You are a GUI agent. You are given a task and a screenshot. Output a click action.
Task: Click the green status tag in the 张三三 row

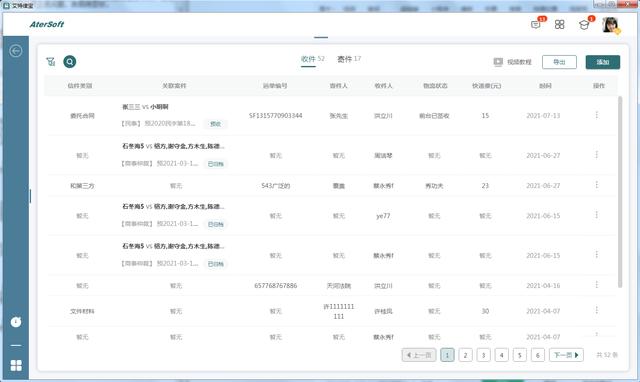click(x=216, y=124)
